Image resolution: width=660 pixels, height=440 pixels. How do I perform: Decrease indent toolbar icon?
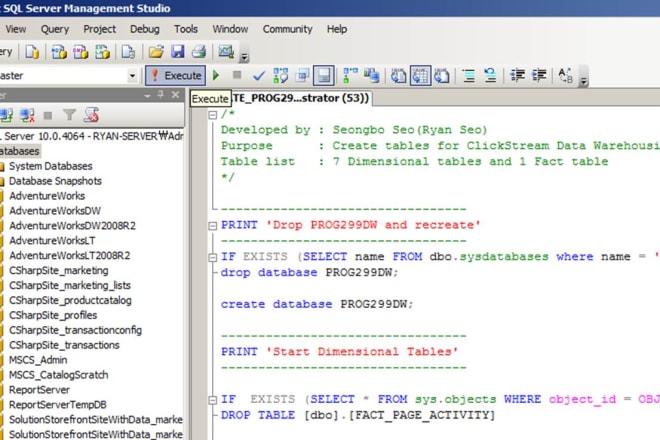click(517, 76)
